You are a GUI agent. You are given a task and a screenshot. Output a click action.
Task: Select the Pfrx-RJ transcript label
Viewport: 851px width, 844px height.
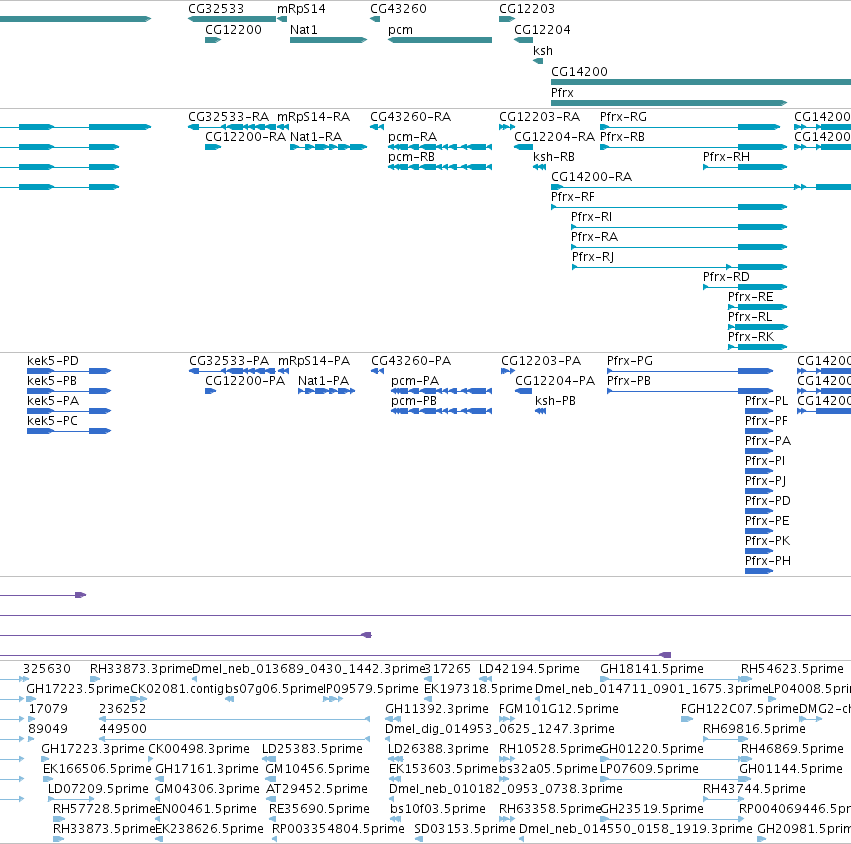pos(593,257)
